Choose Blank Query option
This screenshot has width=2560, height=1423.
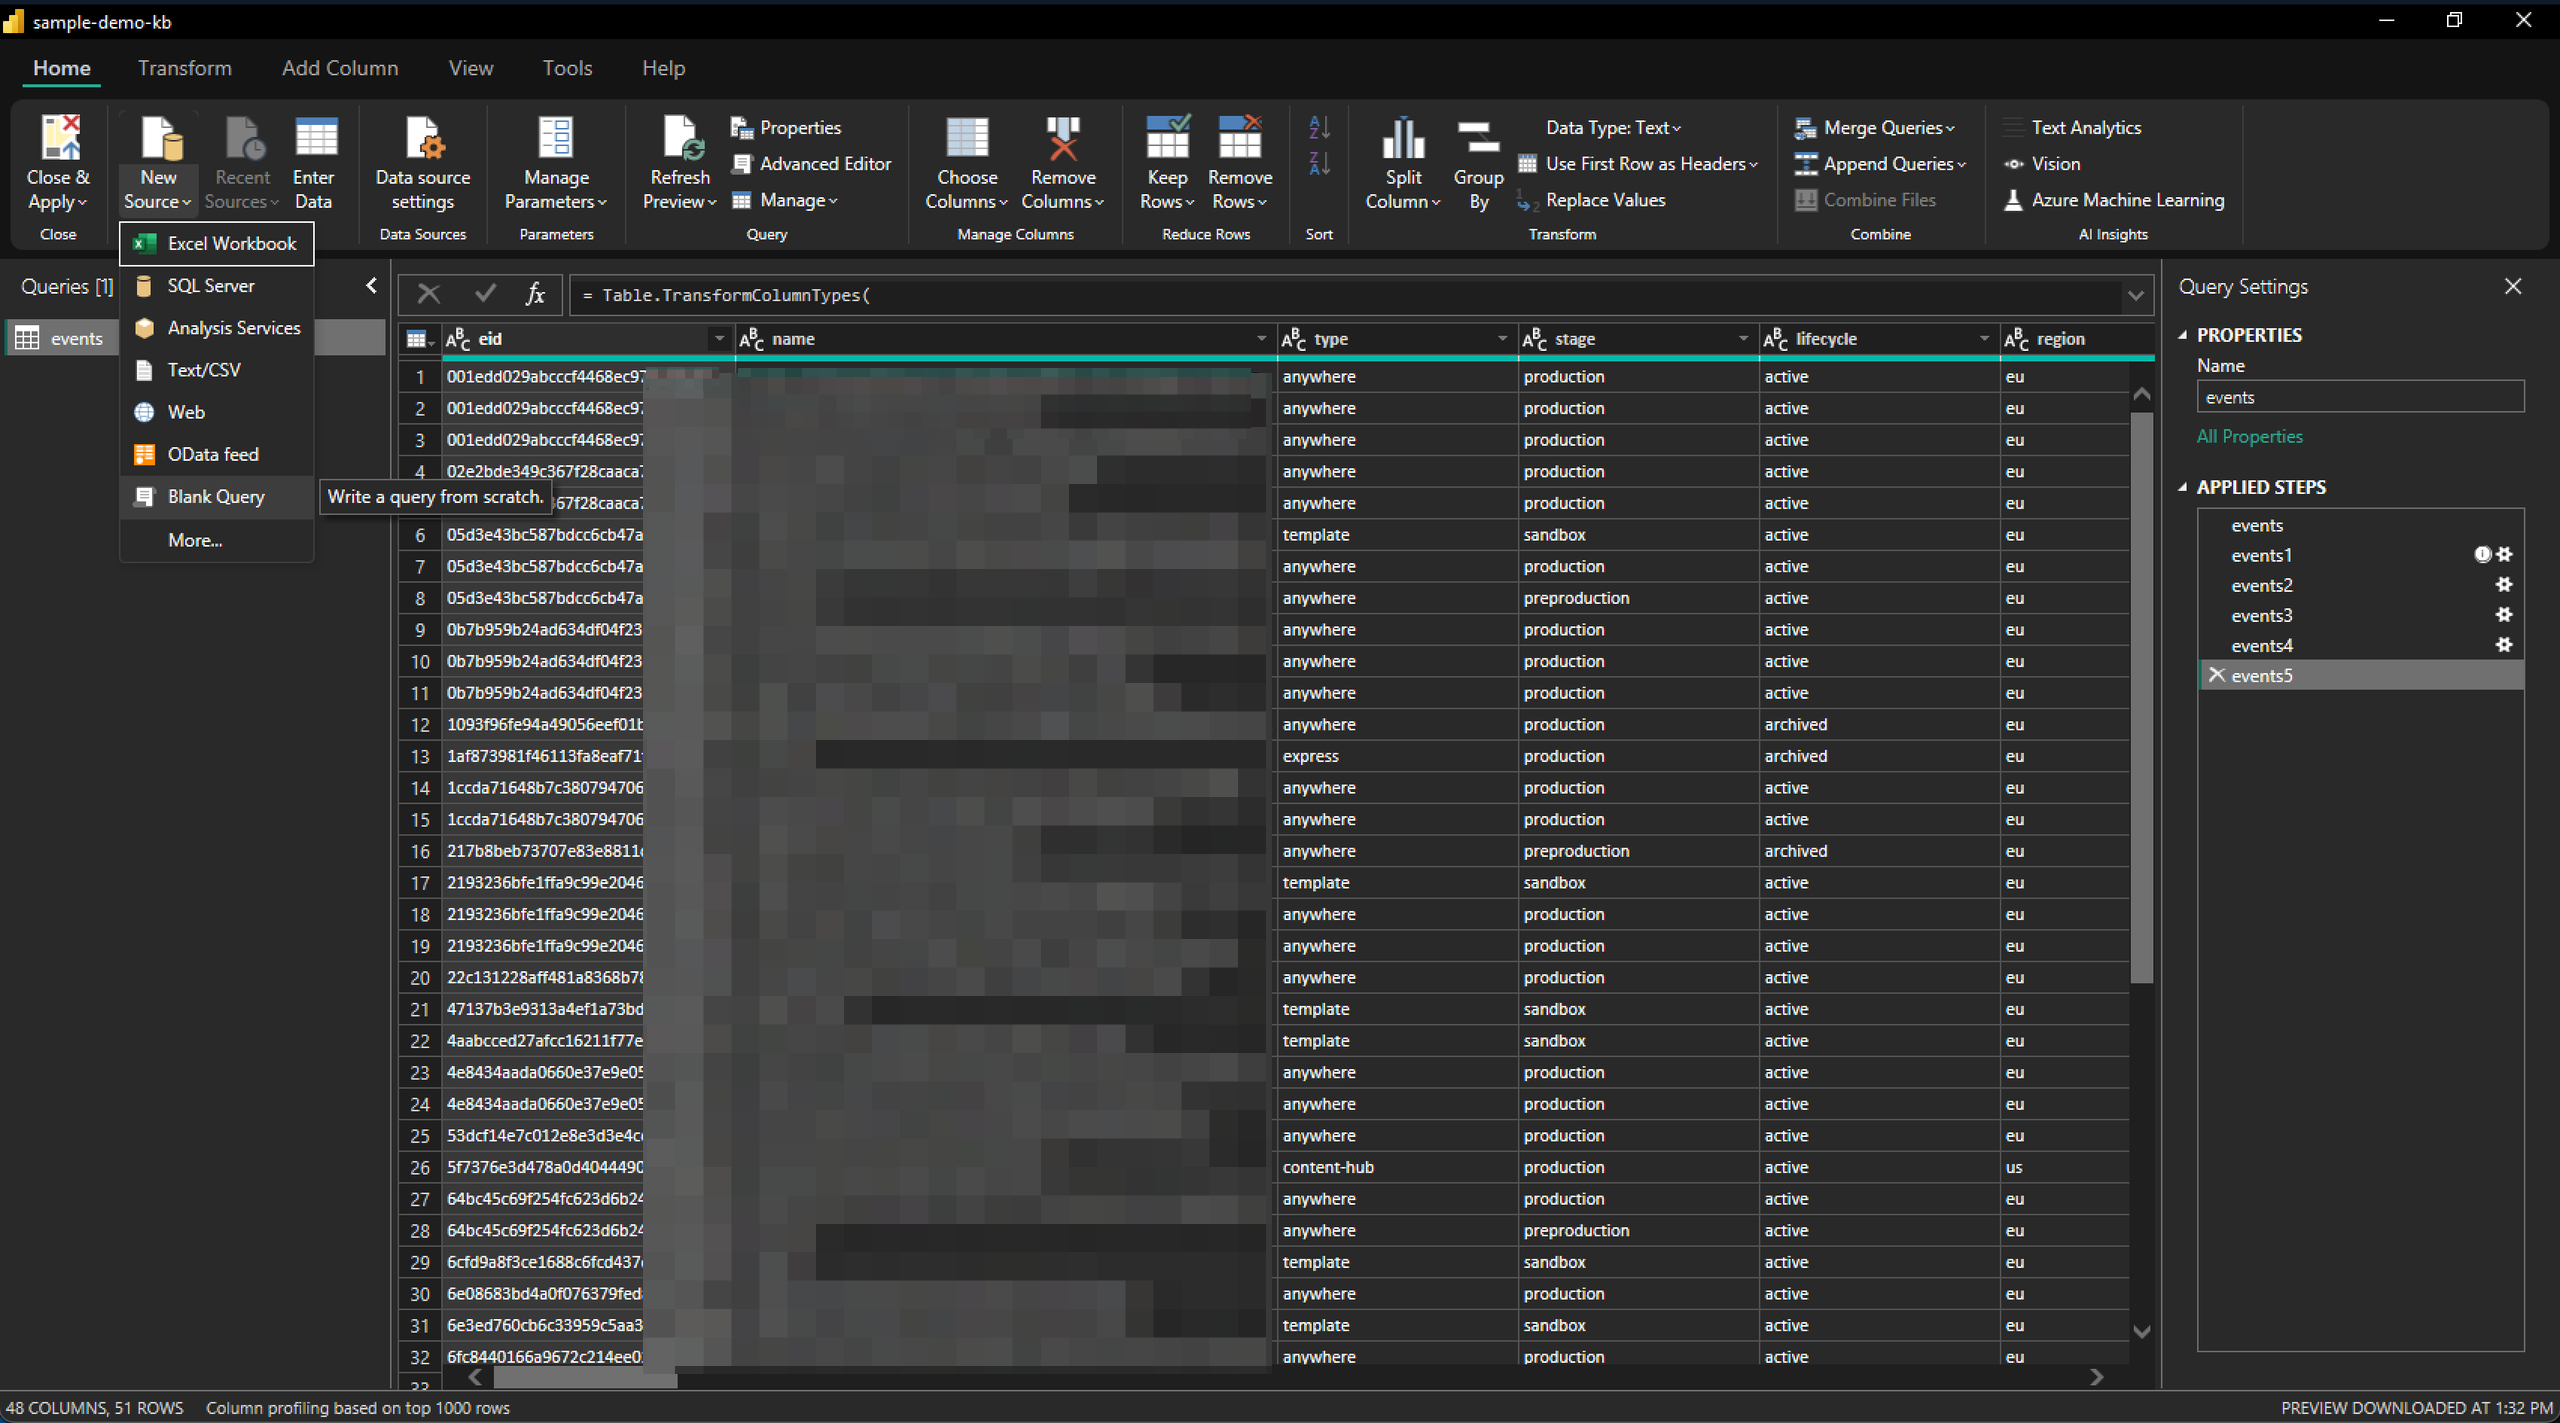[216, 496]
